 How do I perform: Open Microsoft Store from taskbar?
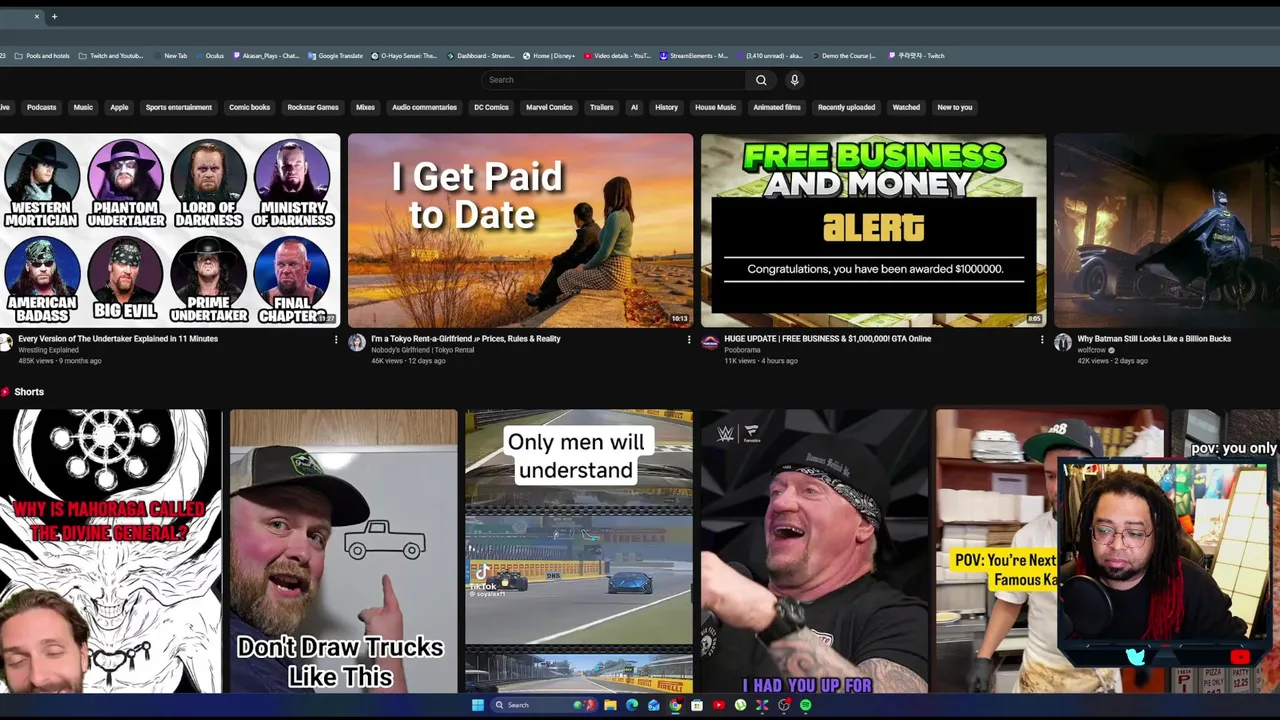697,705
